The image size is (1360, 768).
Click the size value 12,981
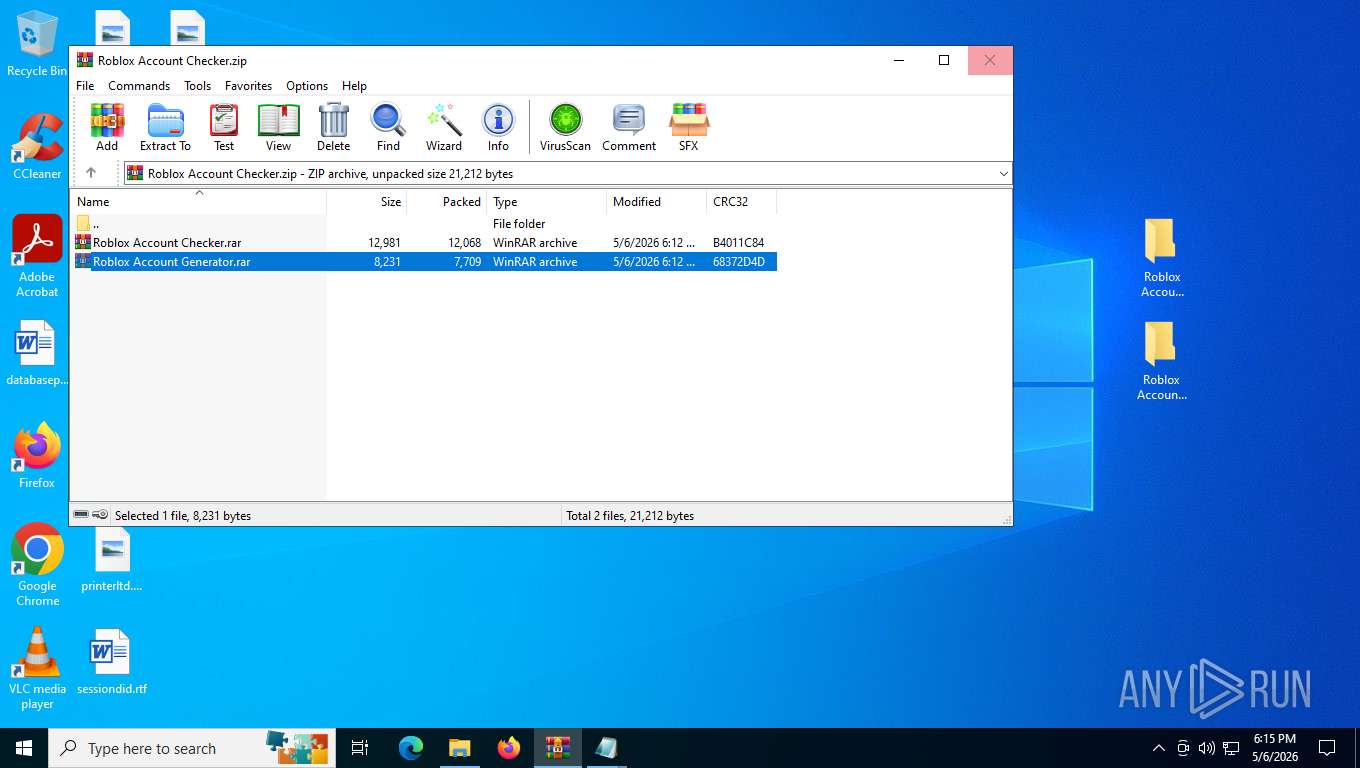pyautogui.click(x=384, y=243)
